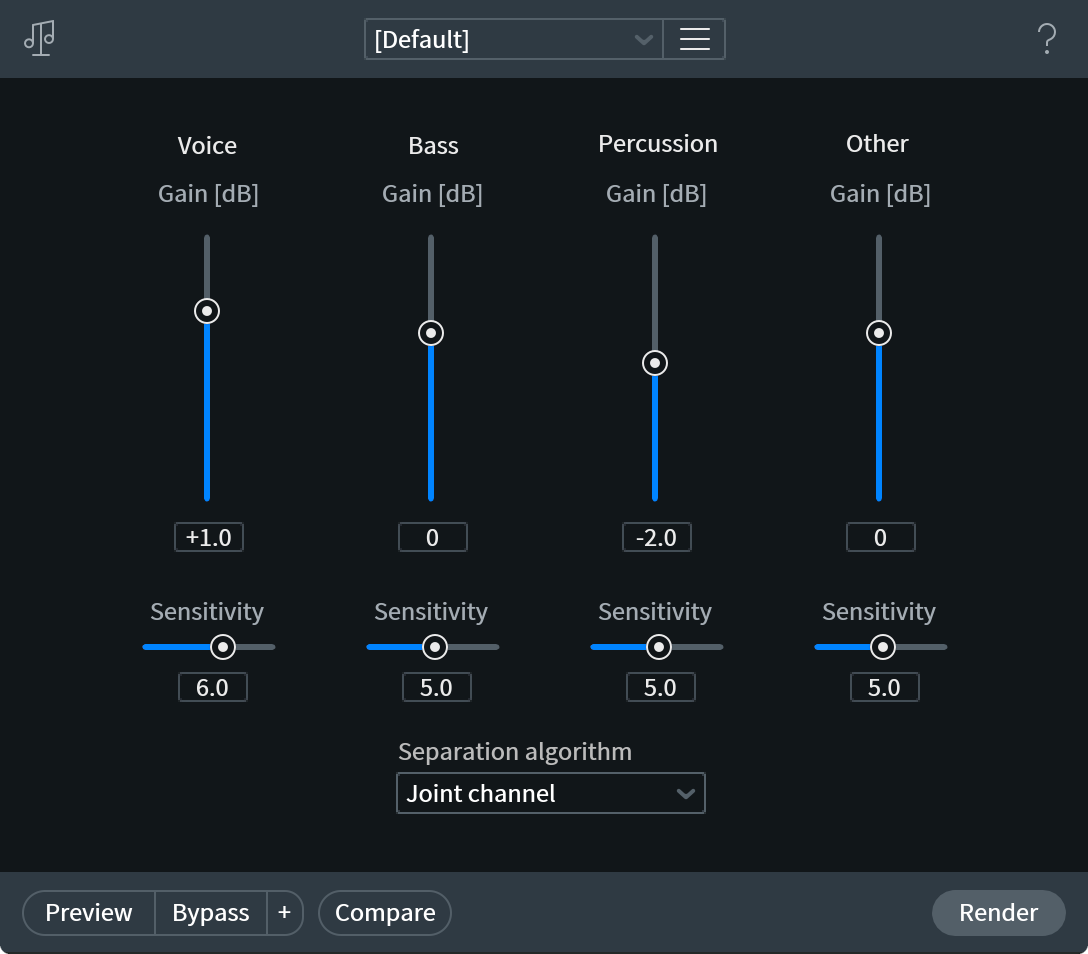Click the plus button beside Bypass
1088x954 pixels.
285,912
